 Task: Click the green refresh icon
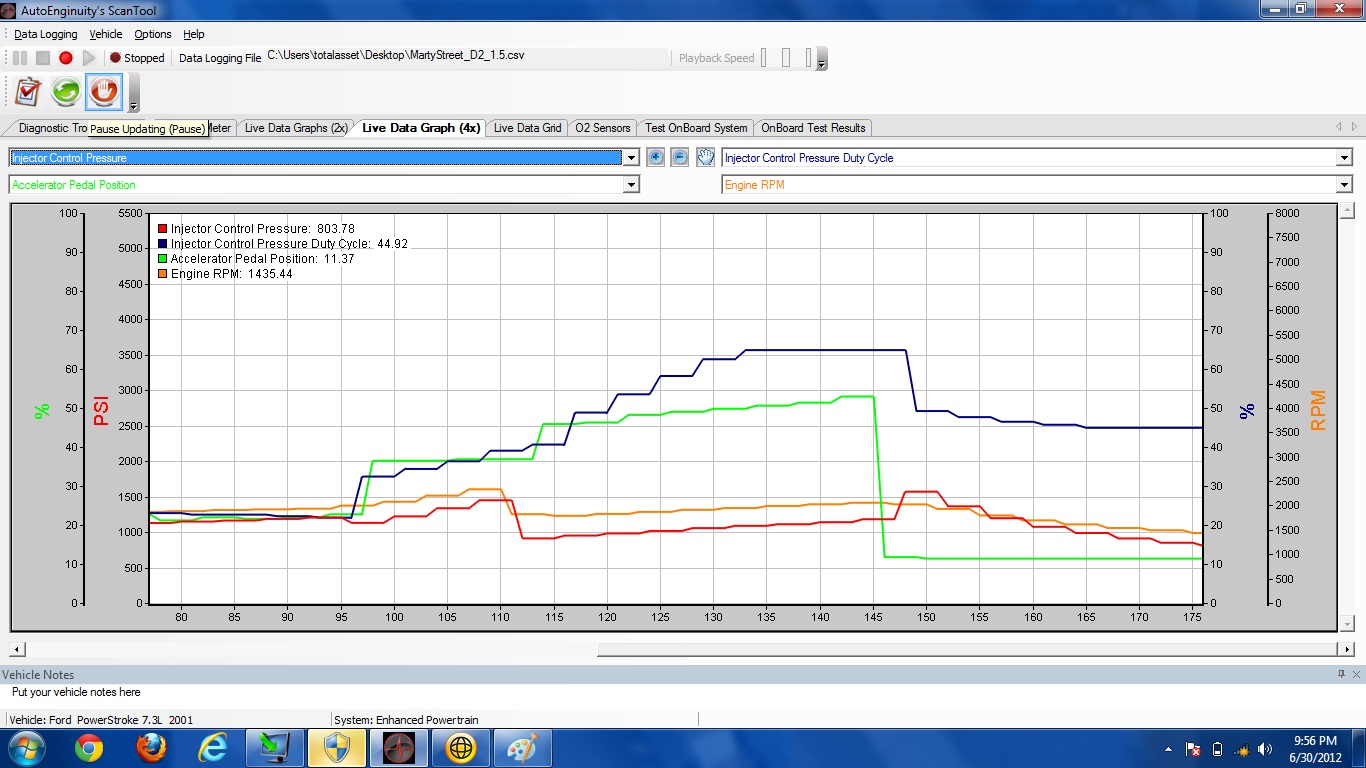tap(66, 92)
